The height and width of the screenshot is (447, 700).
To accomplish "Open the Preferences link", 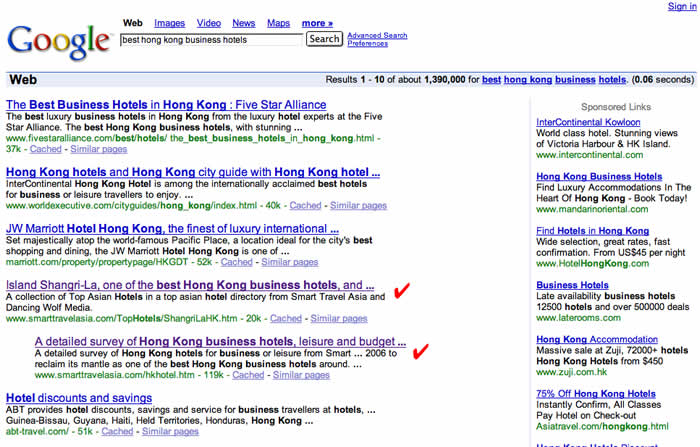I will (368, 44).
